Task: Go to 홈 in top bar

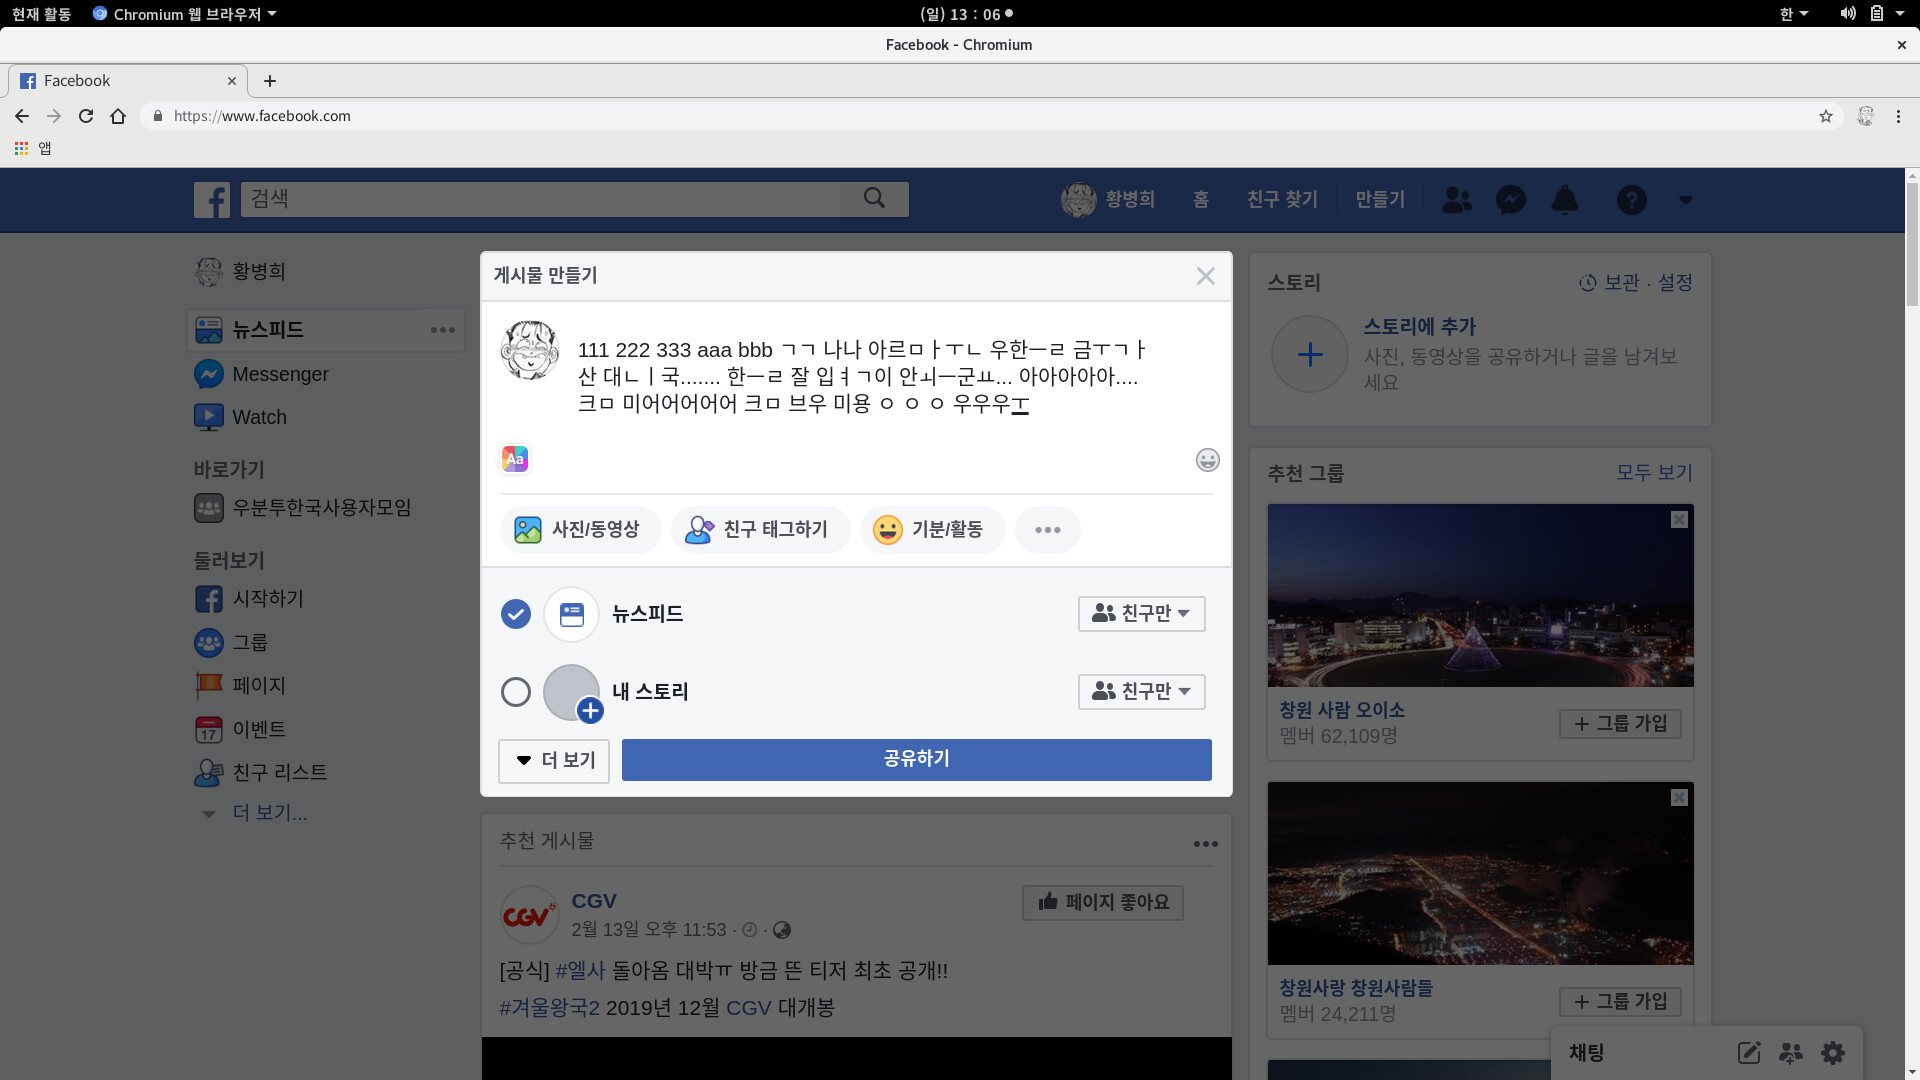Action: pyautogui.click(x=1201, y=200)
